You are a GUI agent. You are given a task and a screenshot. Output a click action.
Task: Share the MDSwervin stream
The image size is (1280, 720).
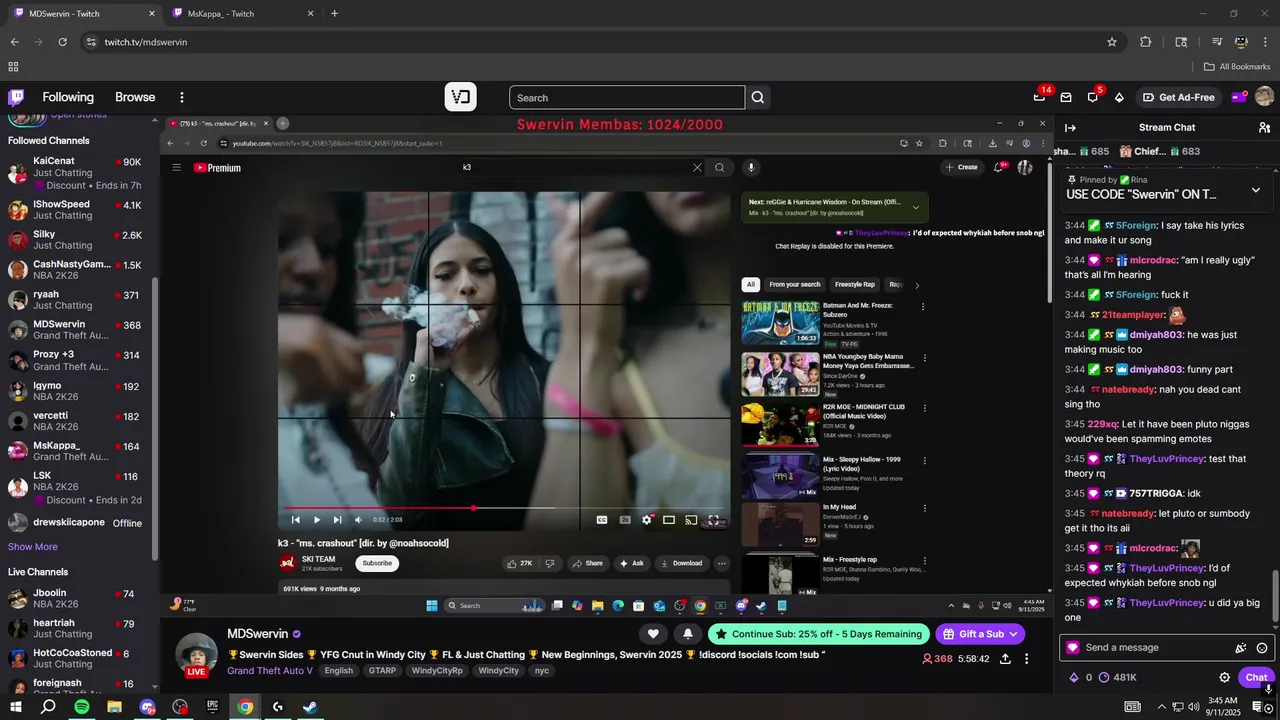pyautogui.click(x=1005, y=659)
